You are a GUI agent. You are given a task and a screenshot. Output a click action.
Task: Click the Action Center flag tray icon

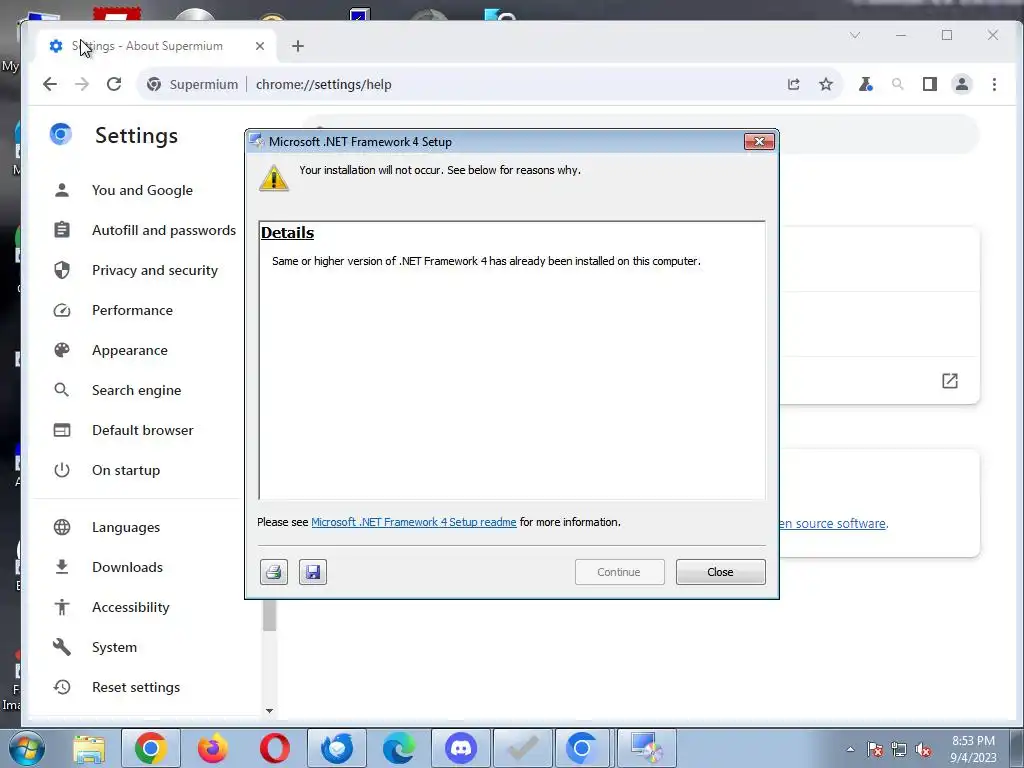tap(875, 749)
